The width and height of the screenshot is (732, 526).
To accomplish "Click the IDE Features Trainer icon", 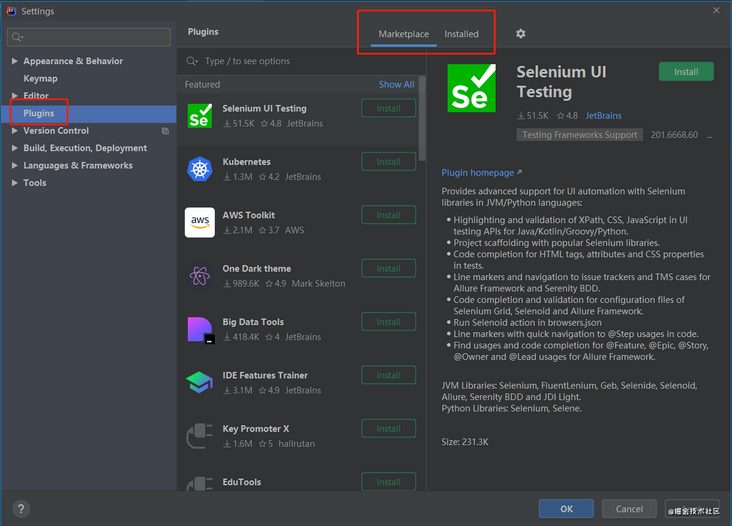I will click(x=200, y=382).
